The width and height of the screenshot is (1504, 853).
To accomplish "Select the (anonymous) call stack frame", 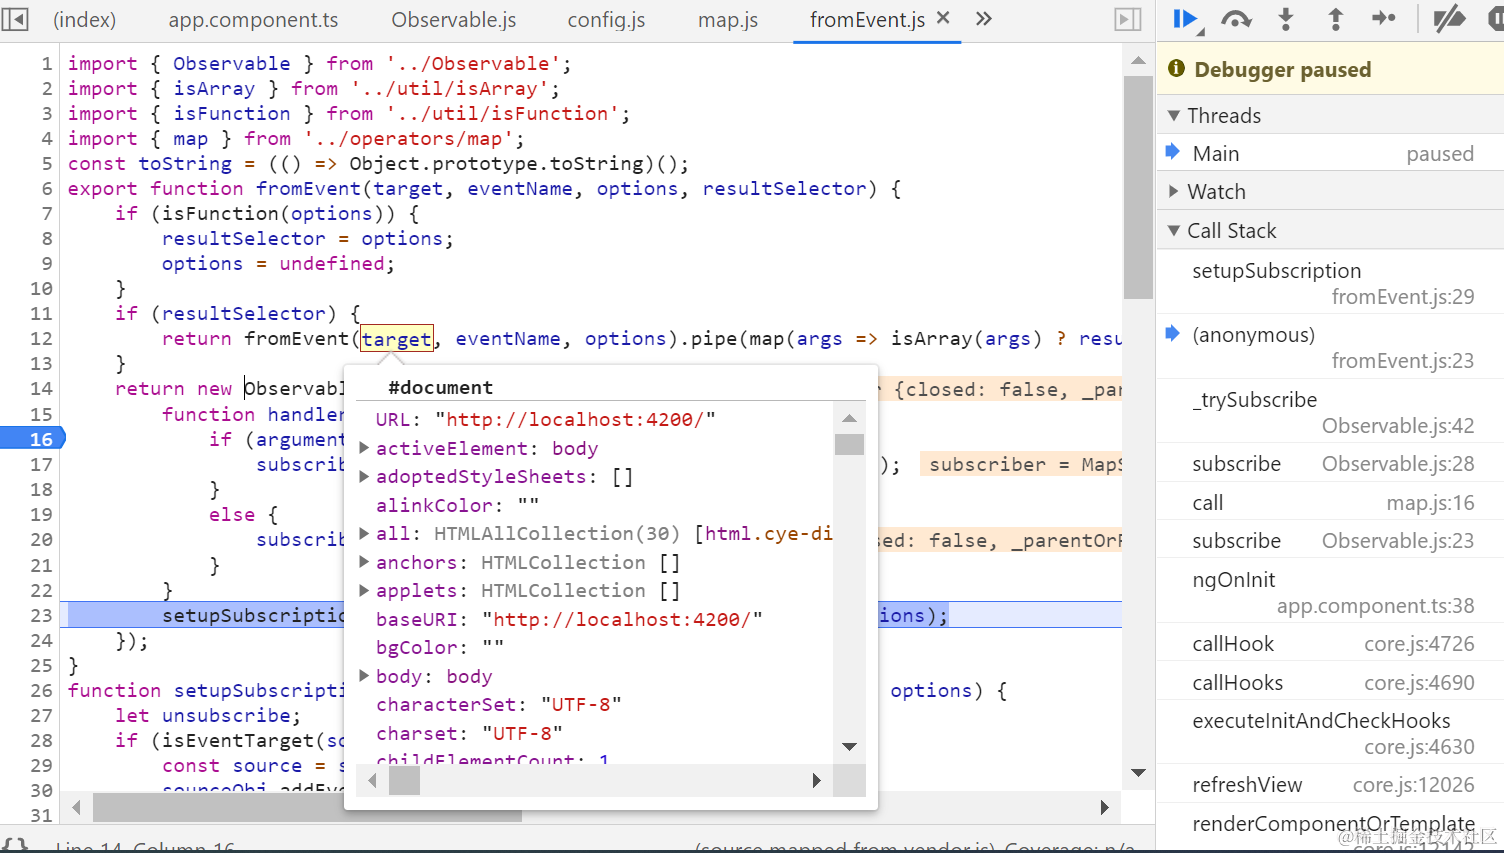I will (1330, 347).
